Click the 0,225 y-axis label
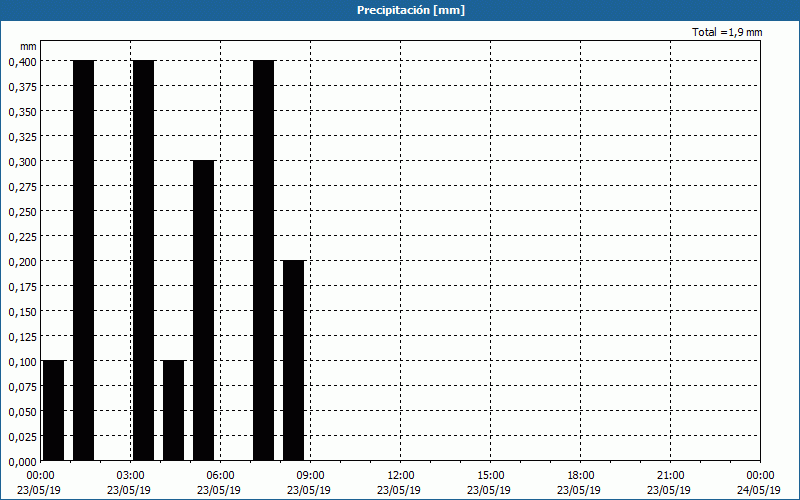This screenshot has height=500, width=800. [x=22, y=237]
